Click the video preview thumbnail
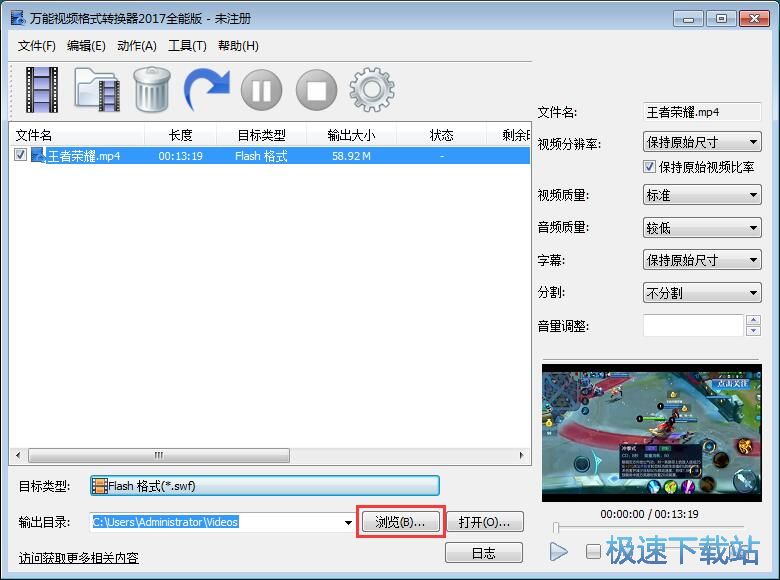 (652, 433)
